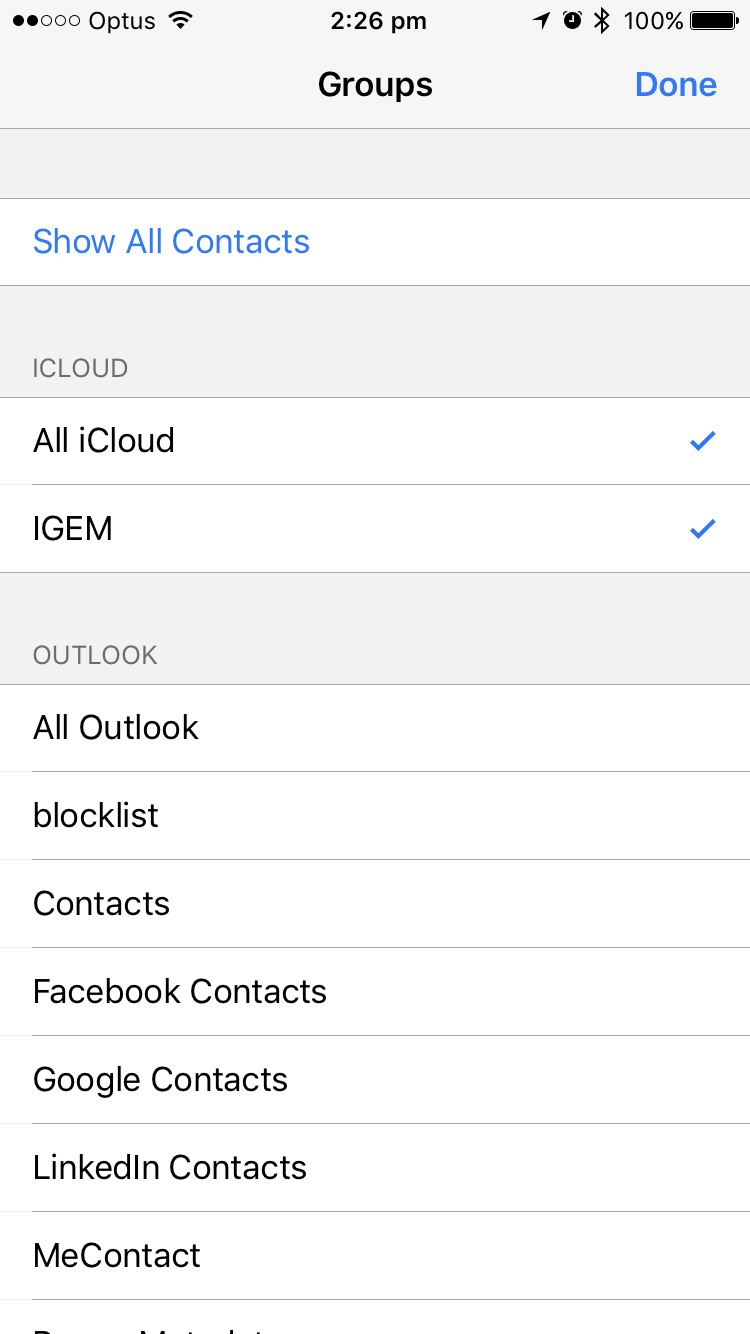This screenshot has width=750, height=1334.
Task: Tap the Optus carrier label
Action: pyautogui.click(x=124, y=20)
